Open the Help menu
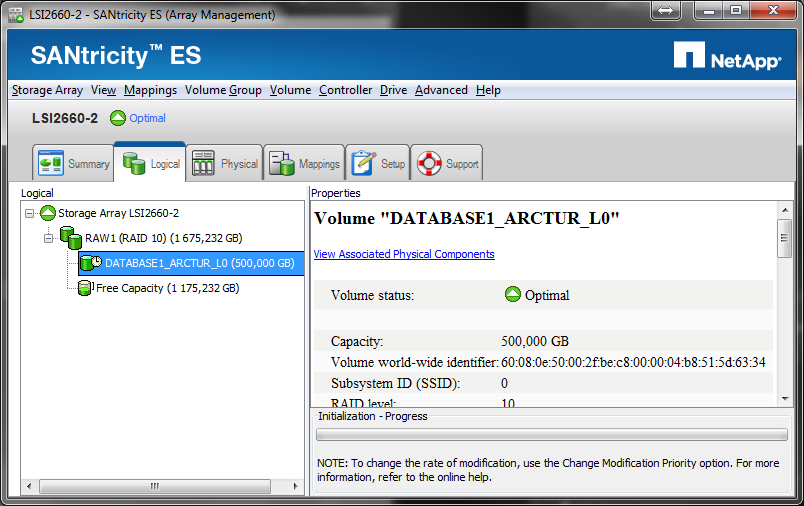Image resolution: width=804 pixels, height=506 pixels. pyautogui.click(x=488, y=90)
